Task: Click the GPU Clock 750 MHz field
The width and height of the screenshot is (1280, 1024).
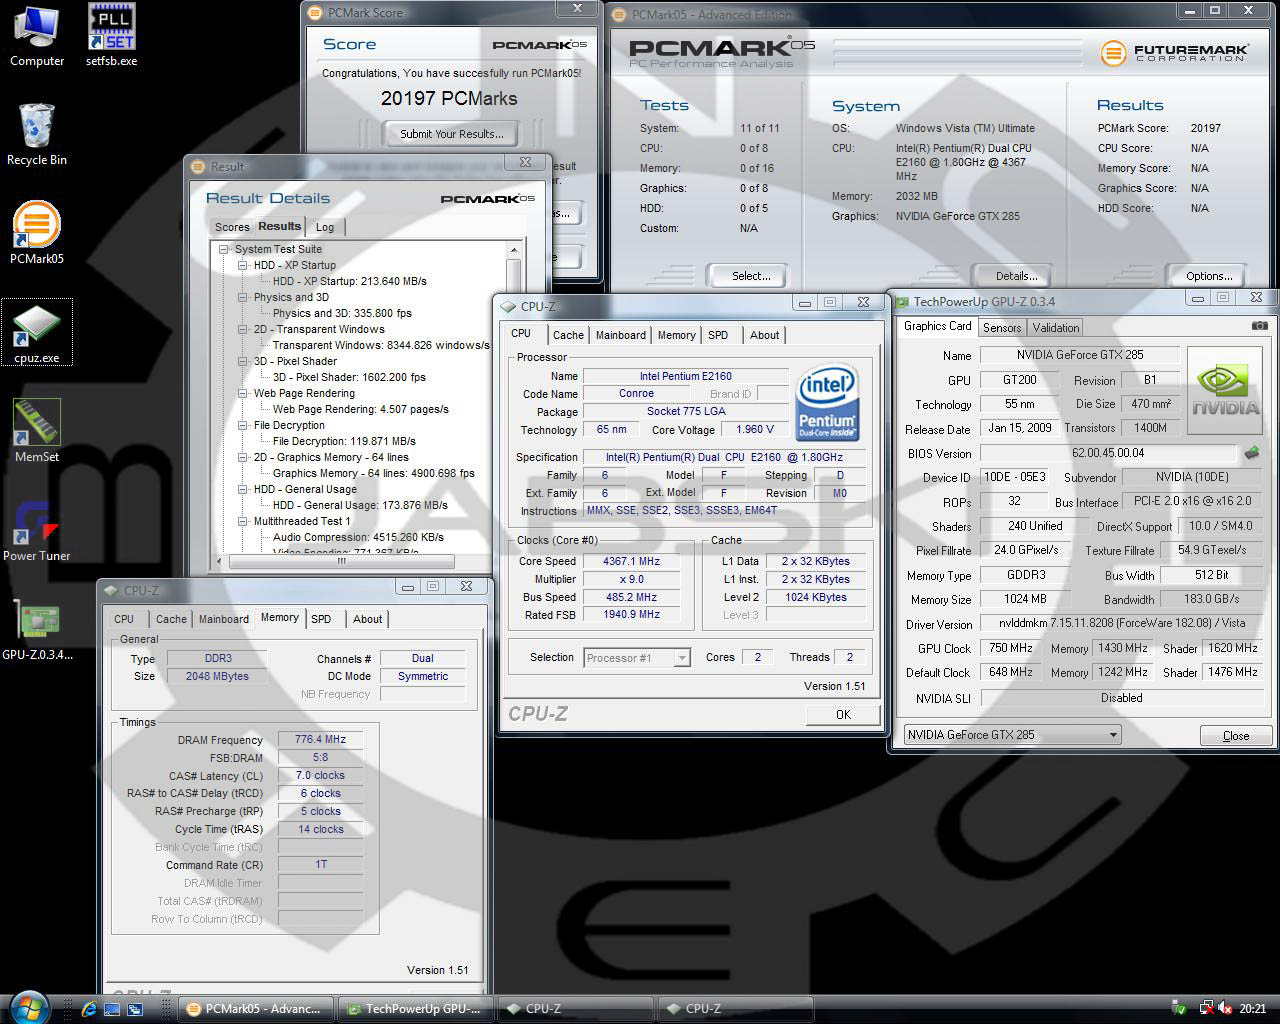Action: (1011, 648)
